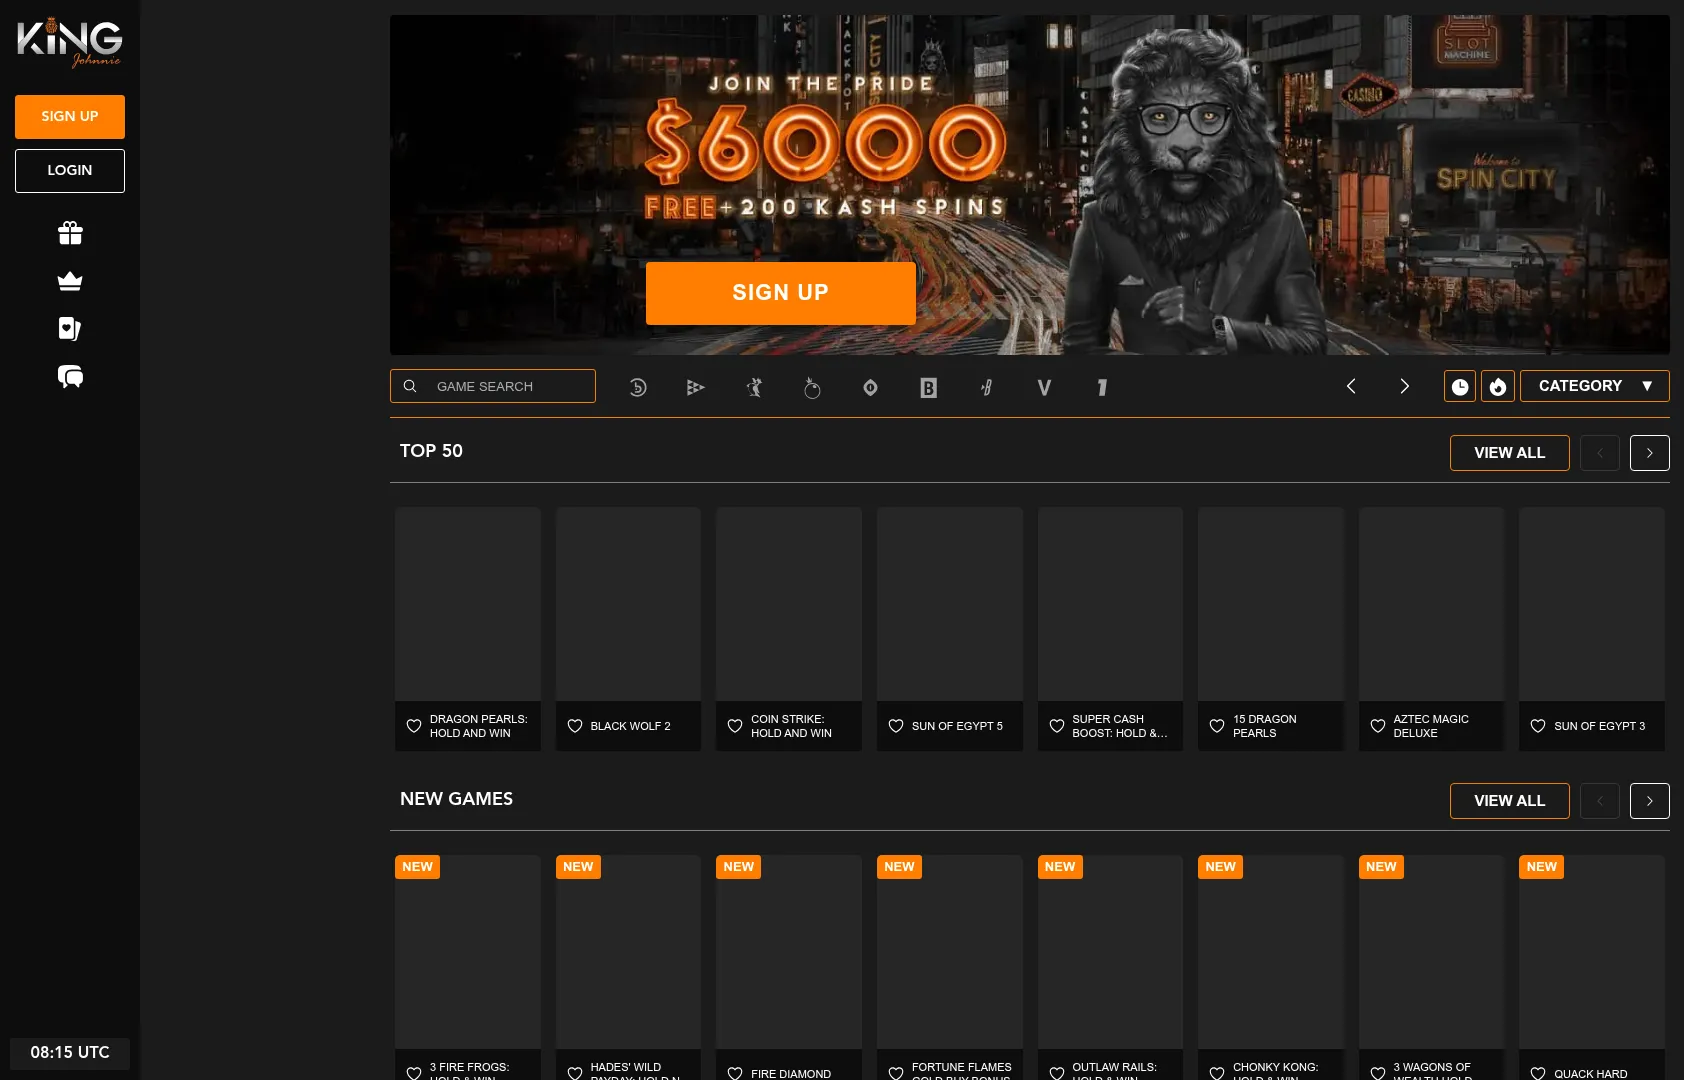Click the magnifier icon in game search
The width and height of the screenshot is (1684, 1080).
(410, 386)
